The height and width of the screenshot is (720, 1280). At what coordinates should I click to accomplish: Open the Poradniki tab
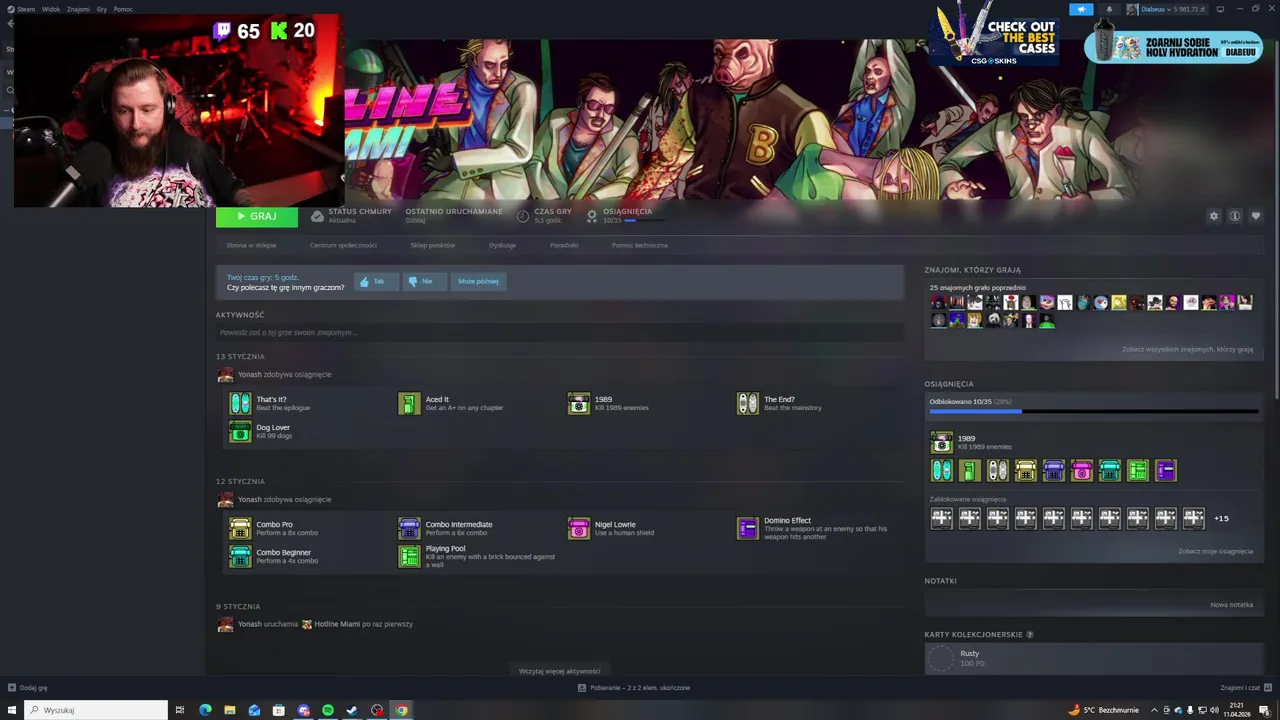(564, 245)
